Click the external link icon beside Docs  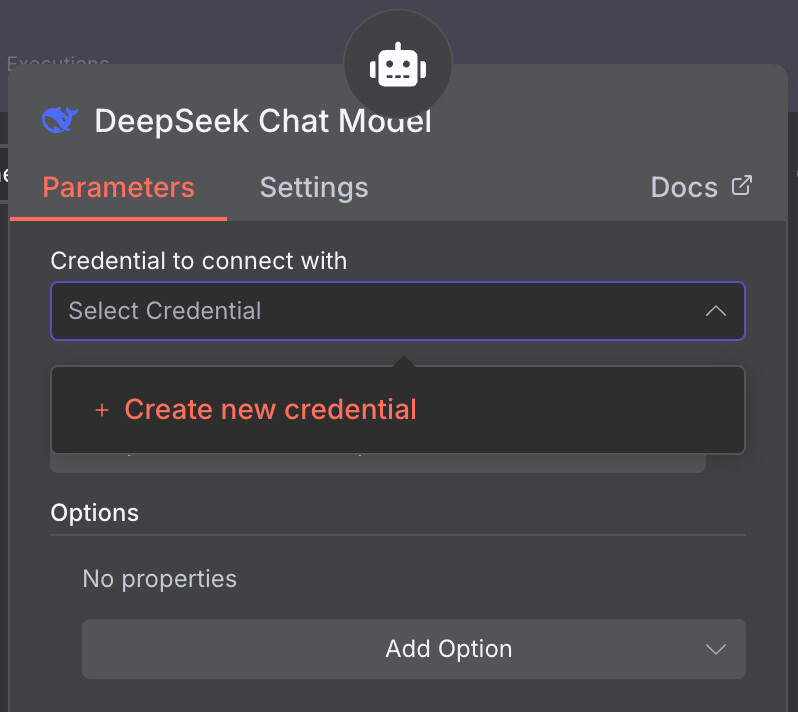[x=741, y=186]
